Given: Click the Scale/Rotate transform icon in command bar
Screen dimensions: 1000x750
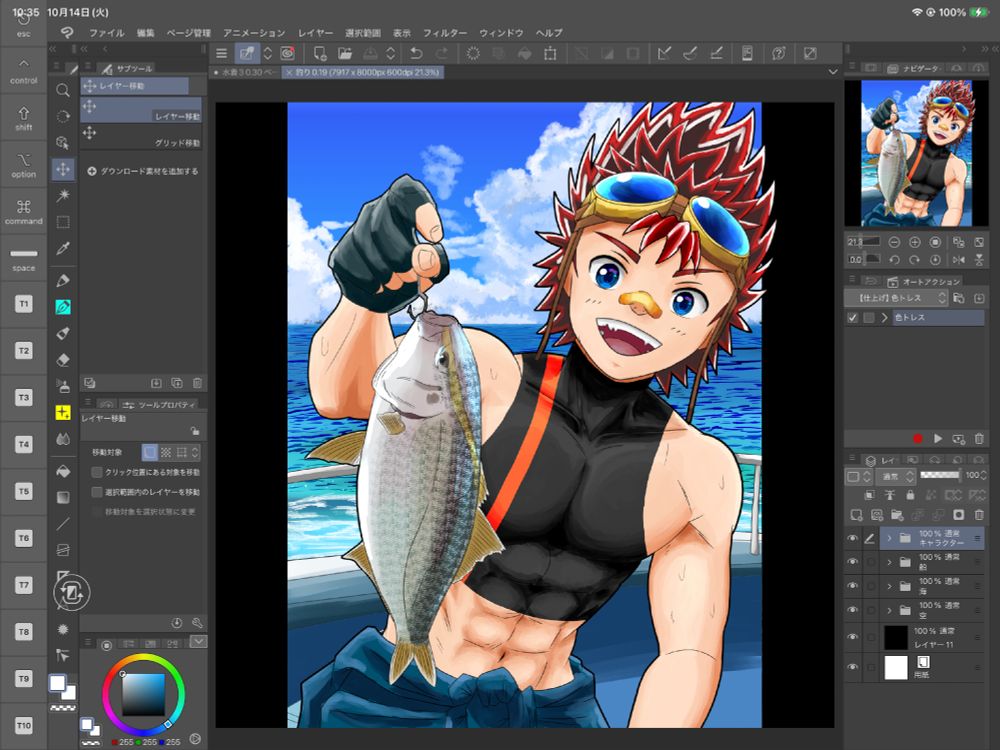Looking at the screenshot, I should pyautogui.click(x=550, y=54).
